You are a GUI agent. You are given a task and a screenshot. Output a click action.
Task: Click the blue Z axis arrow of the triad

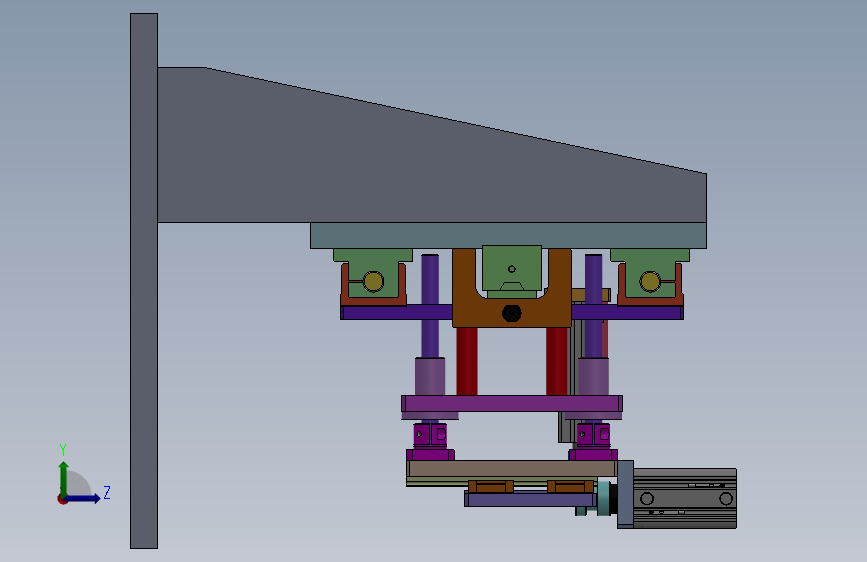pyautogui.click(x=83, y=498)
